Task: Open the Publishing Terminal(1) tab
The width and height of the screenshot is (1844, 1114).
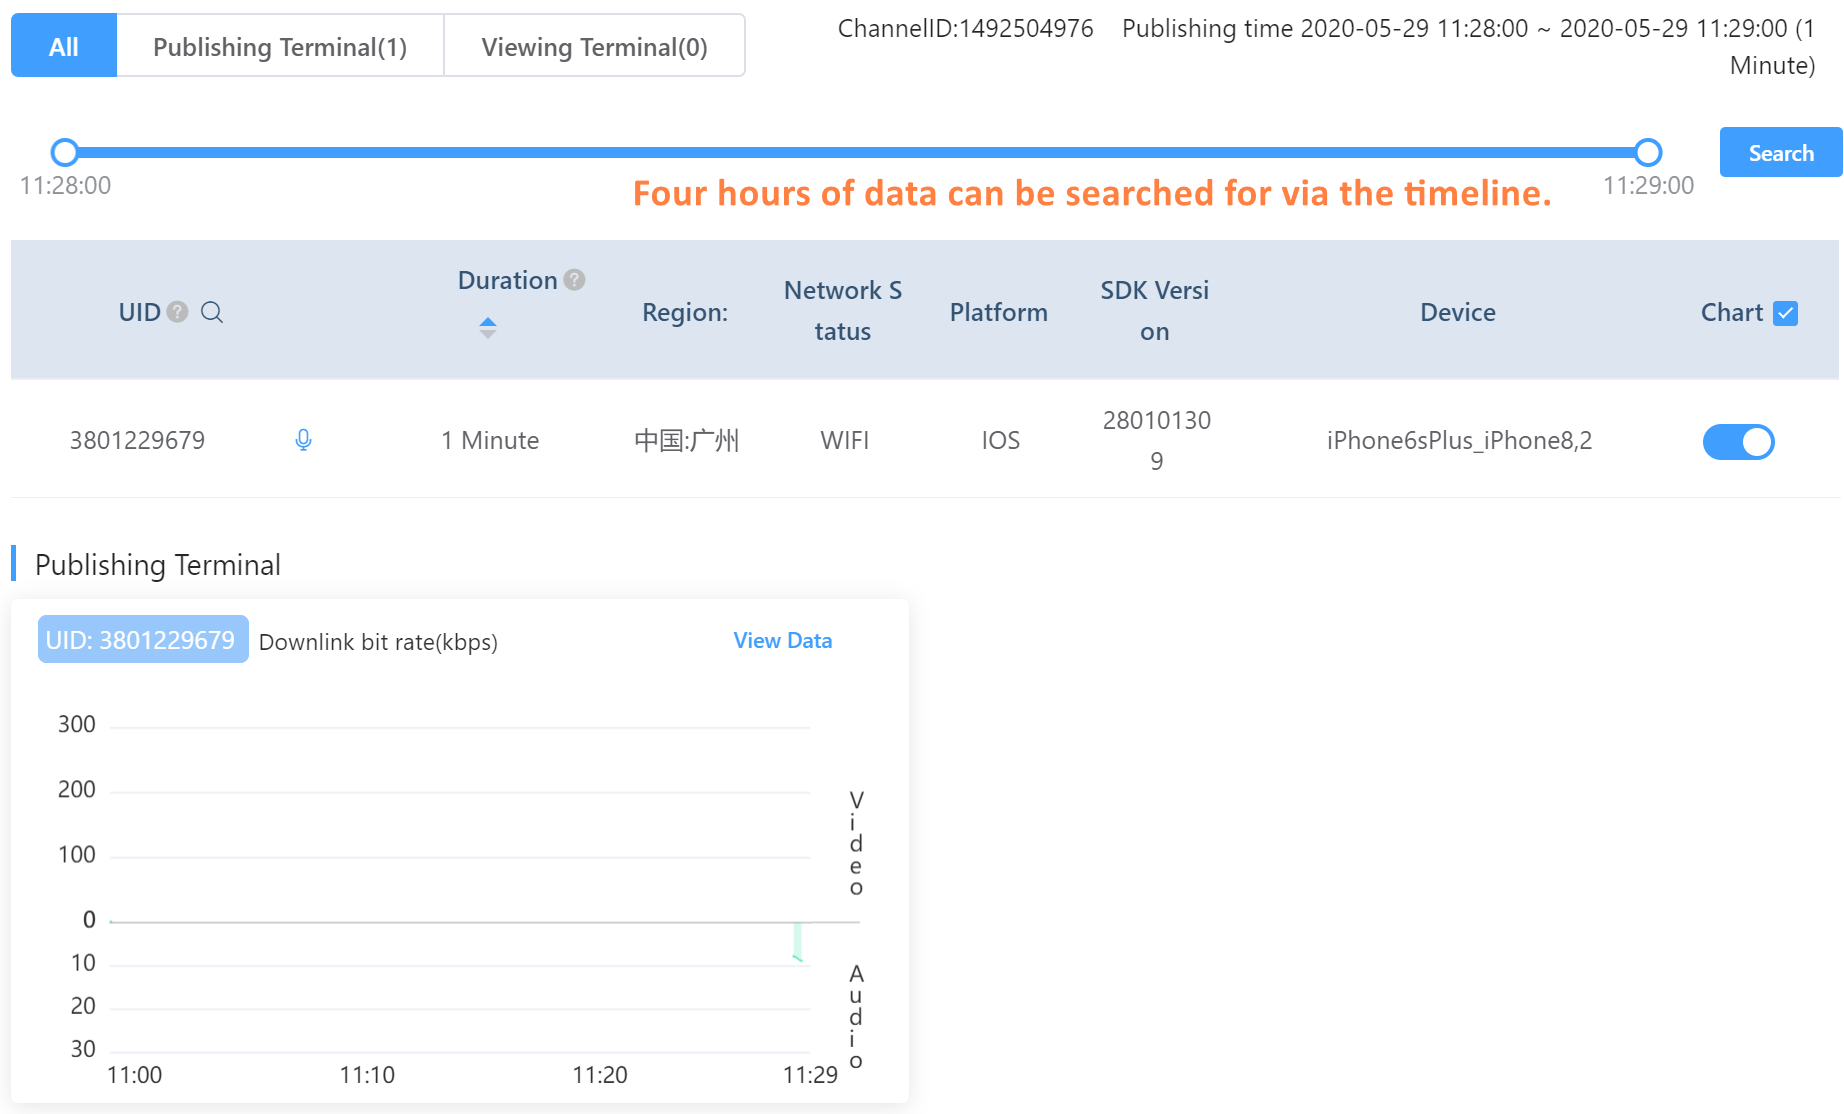Action: pos(280,46)
